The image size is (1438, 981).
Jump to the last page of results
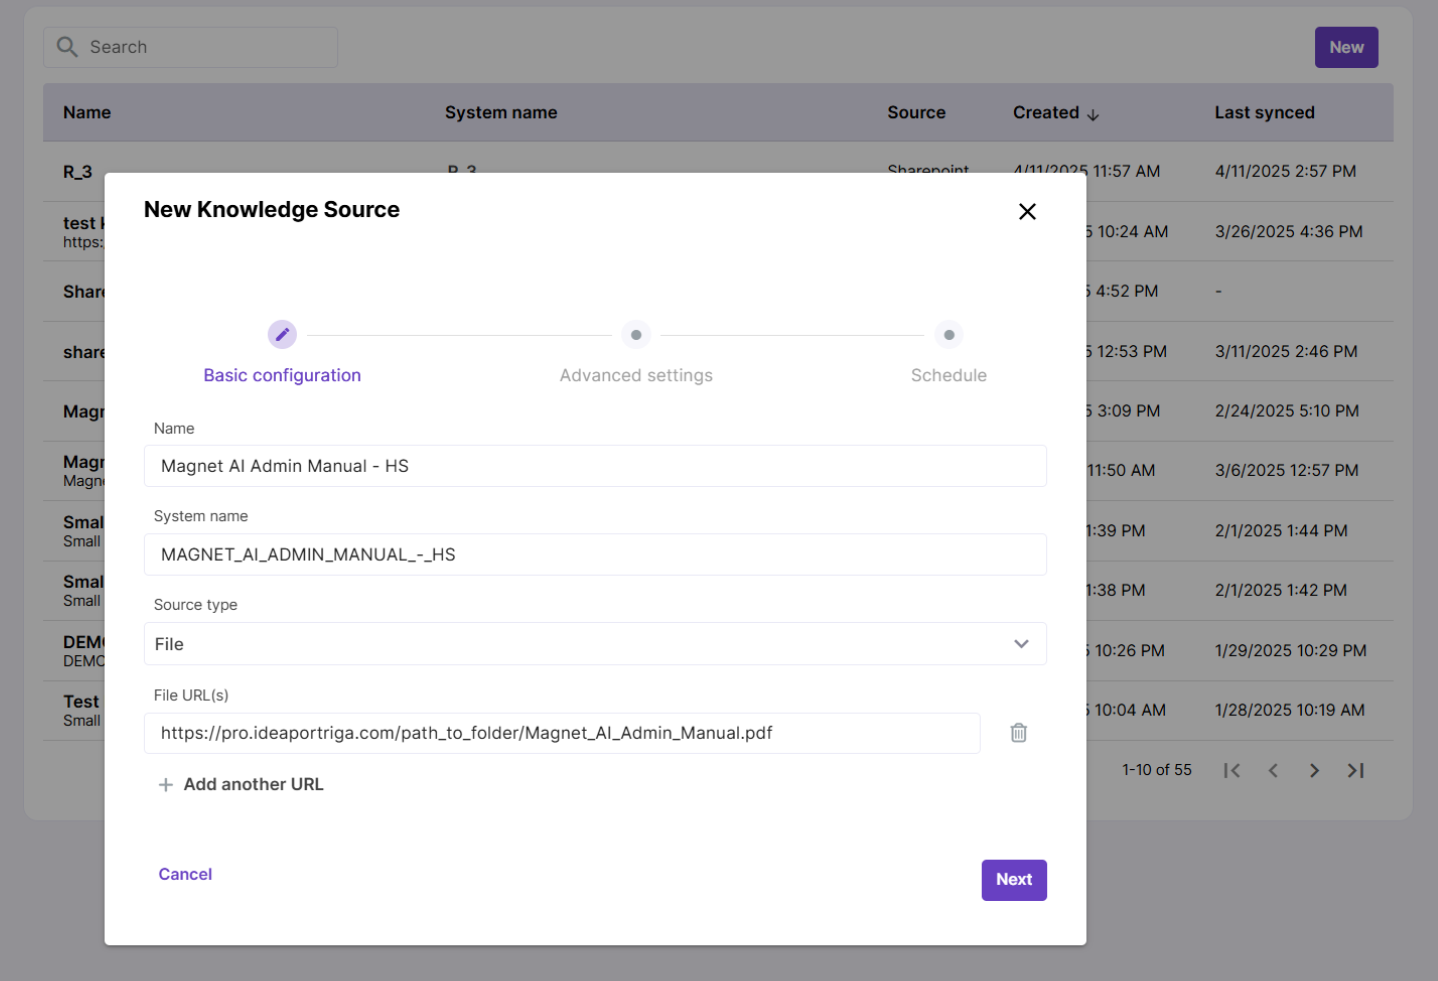(1355, 770)
